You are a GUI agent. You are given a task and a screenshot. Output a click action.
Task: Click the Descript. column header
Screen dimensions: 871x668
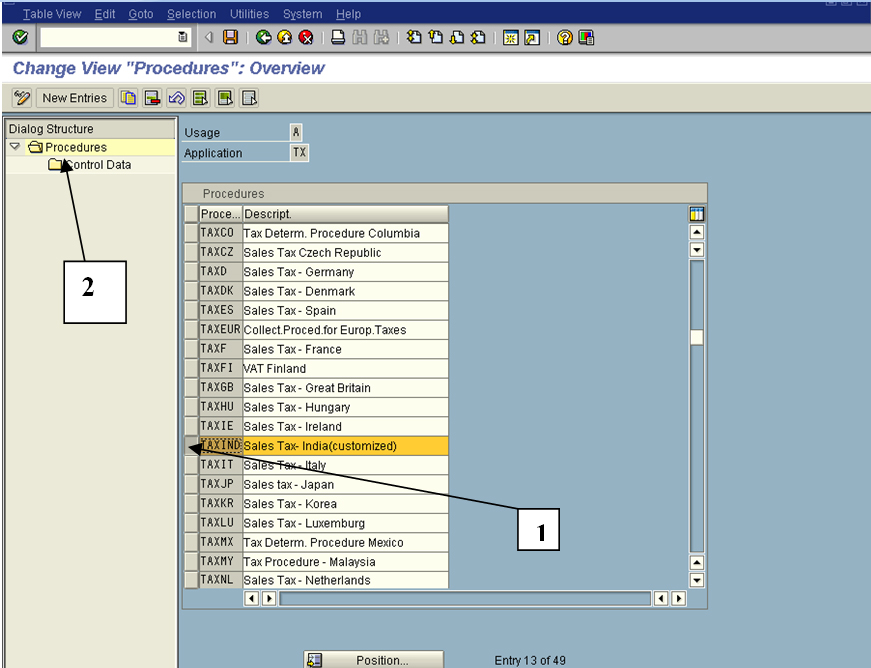click(x=346, y=214)
